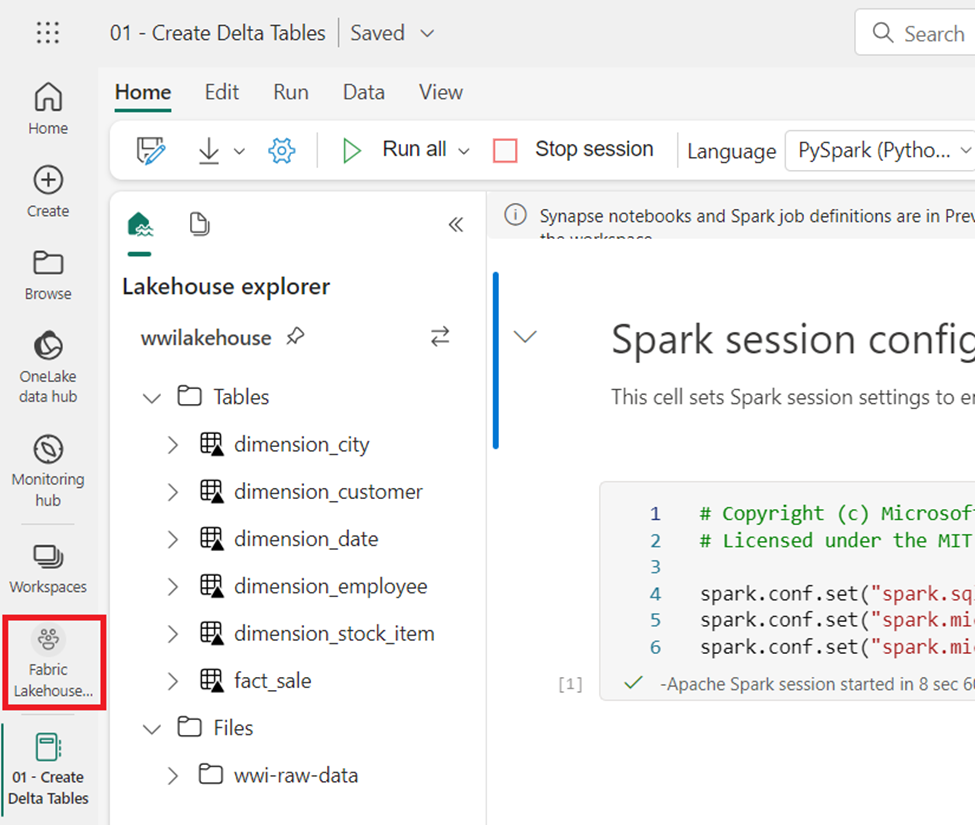Open the Monitoring hub
Screen dimensions: 975x825
48,471
